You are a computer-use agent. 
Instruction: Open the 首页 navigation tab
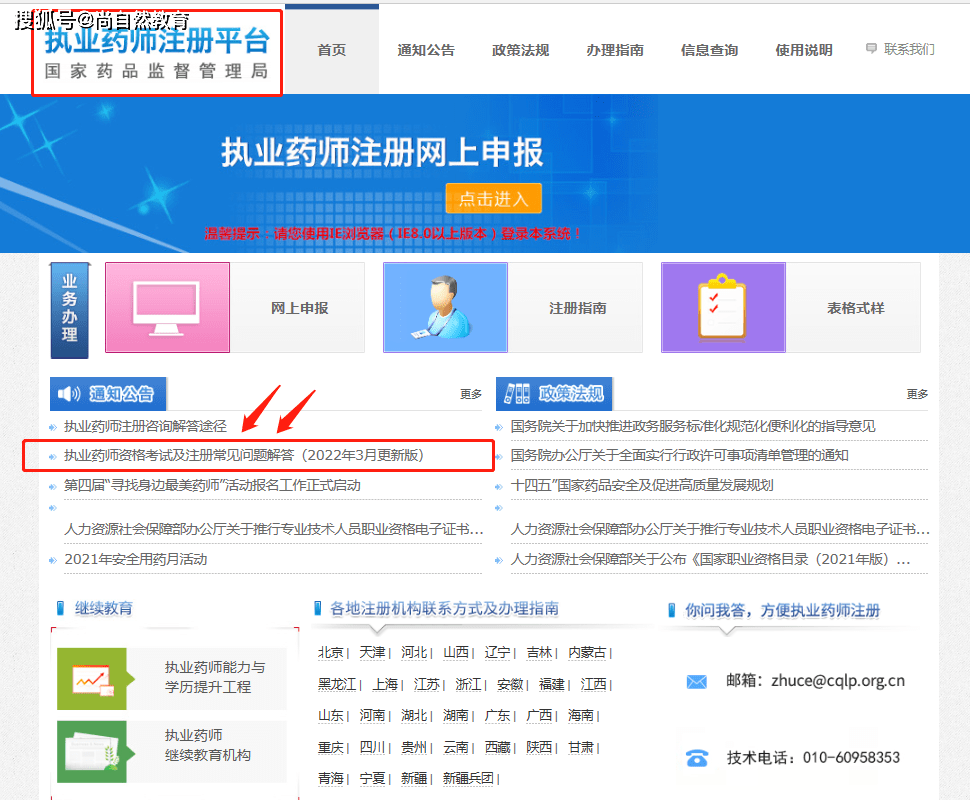point(331,50)
